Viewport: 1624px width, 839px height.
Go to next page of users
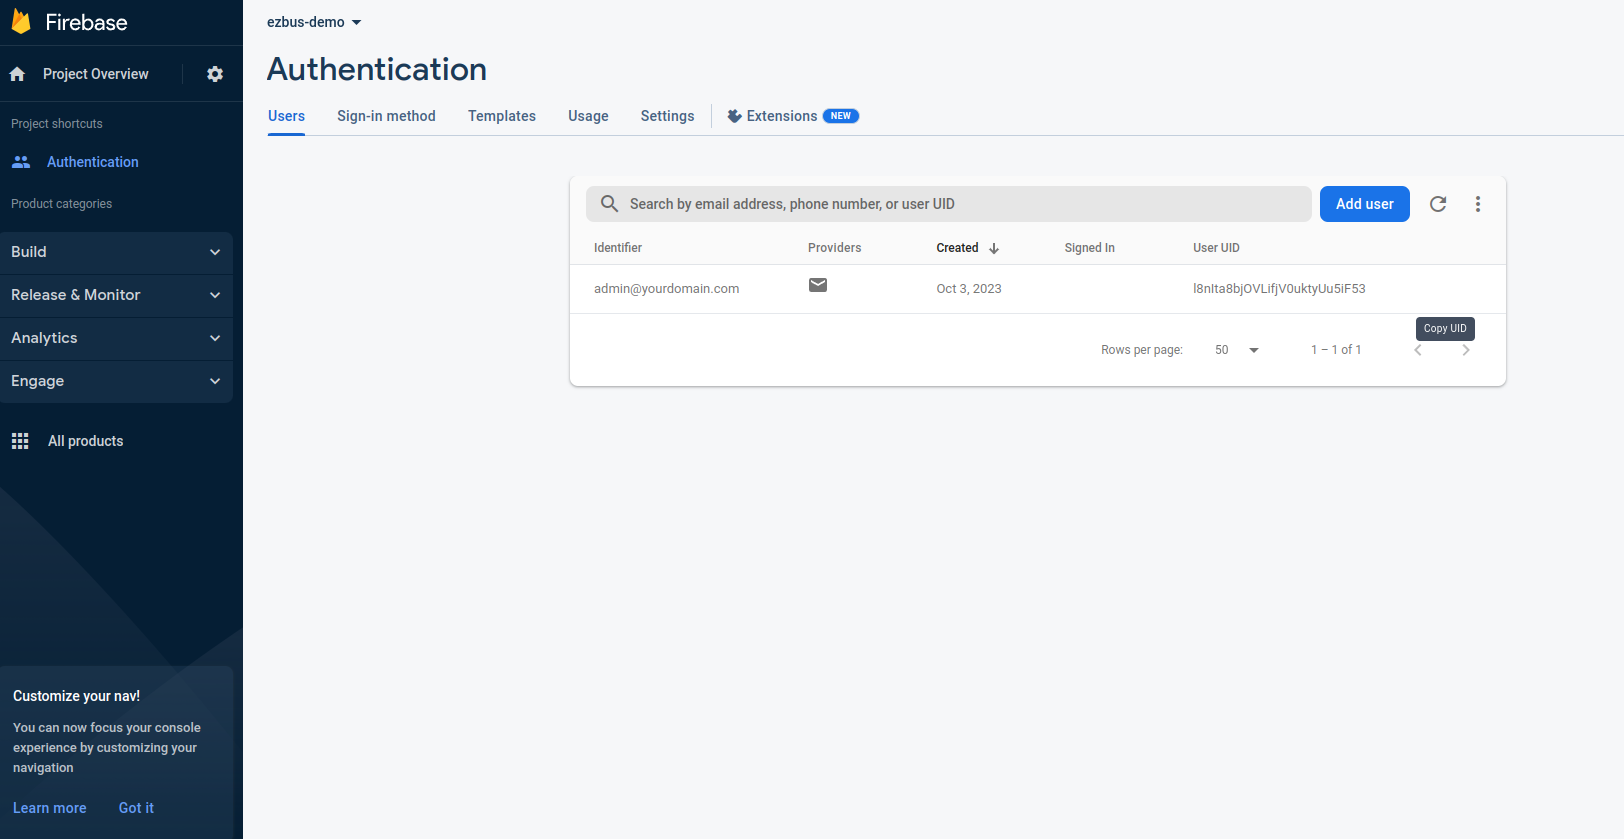click(1466, 350)
